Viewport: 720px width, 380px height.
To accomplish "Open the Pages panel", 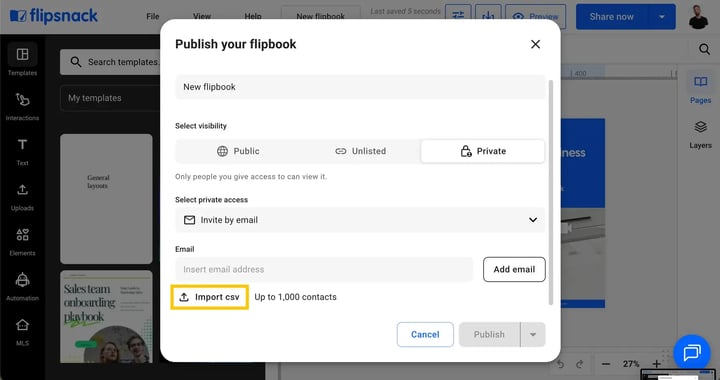I will (700, 89).
